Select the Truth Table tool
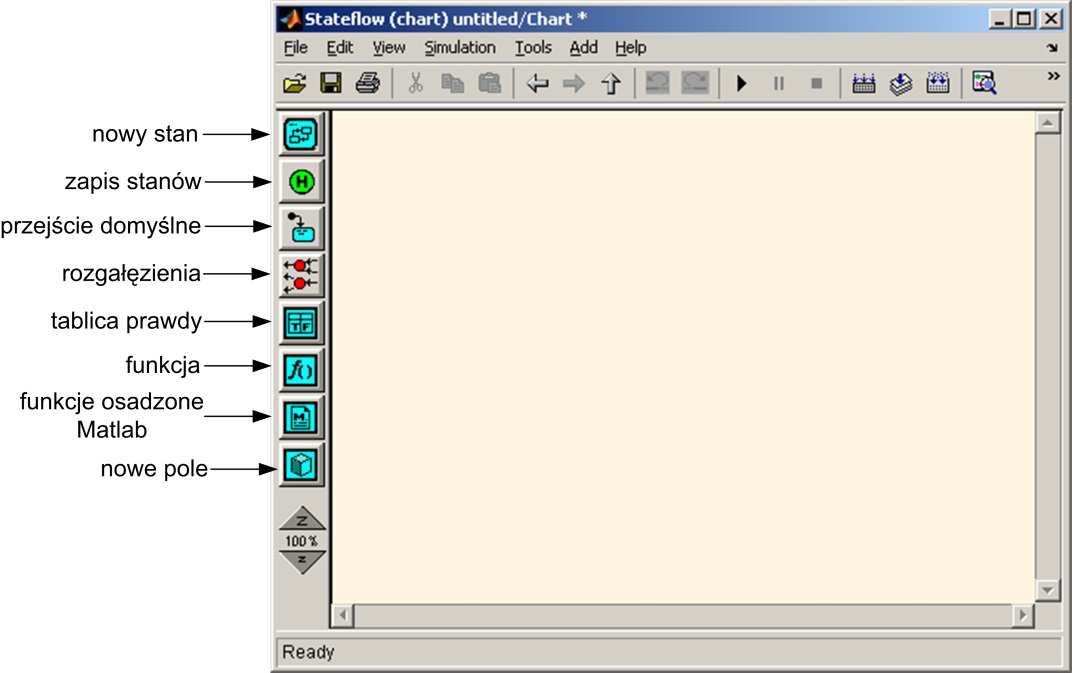1072x673 pixels. click(301, 323)
